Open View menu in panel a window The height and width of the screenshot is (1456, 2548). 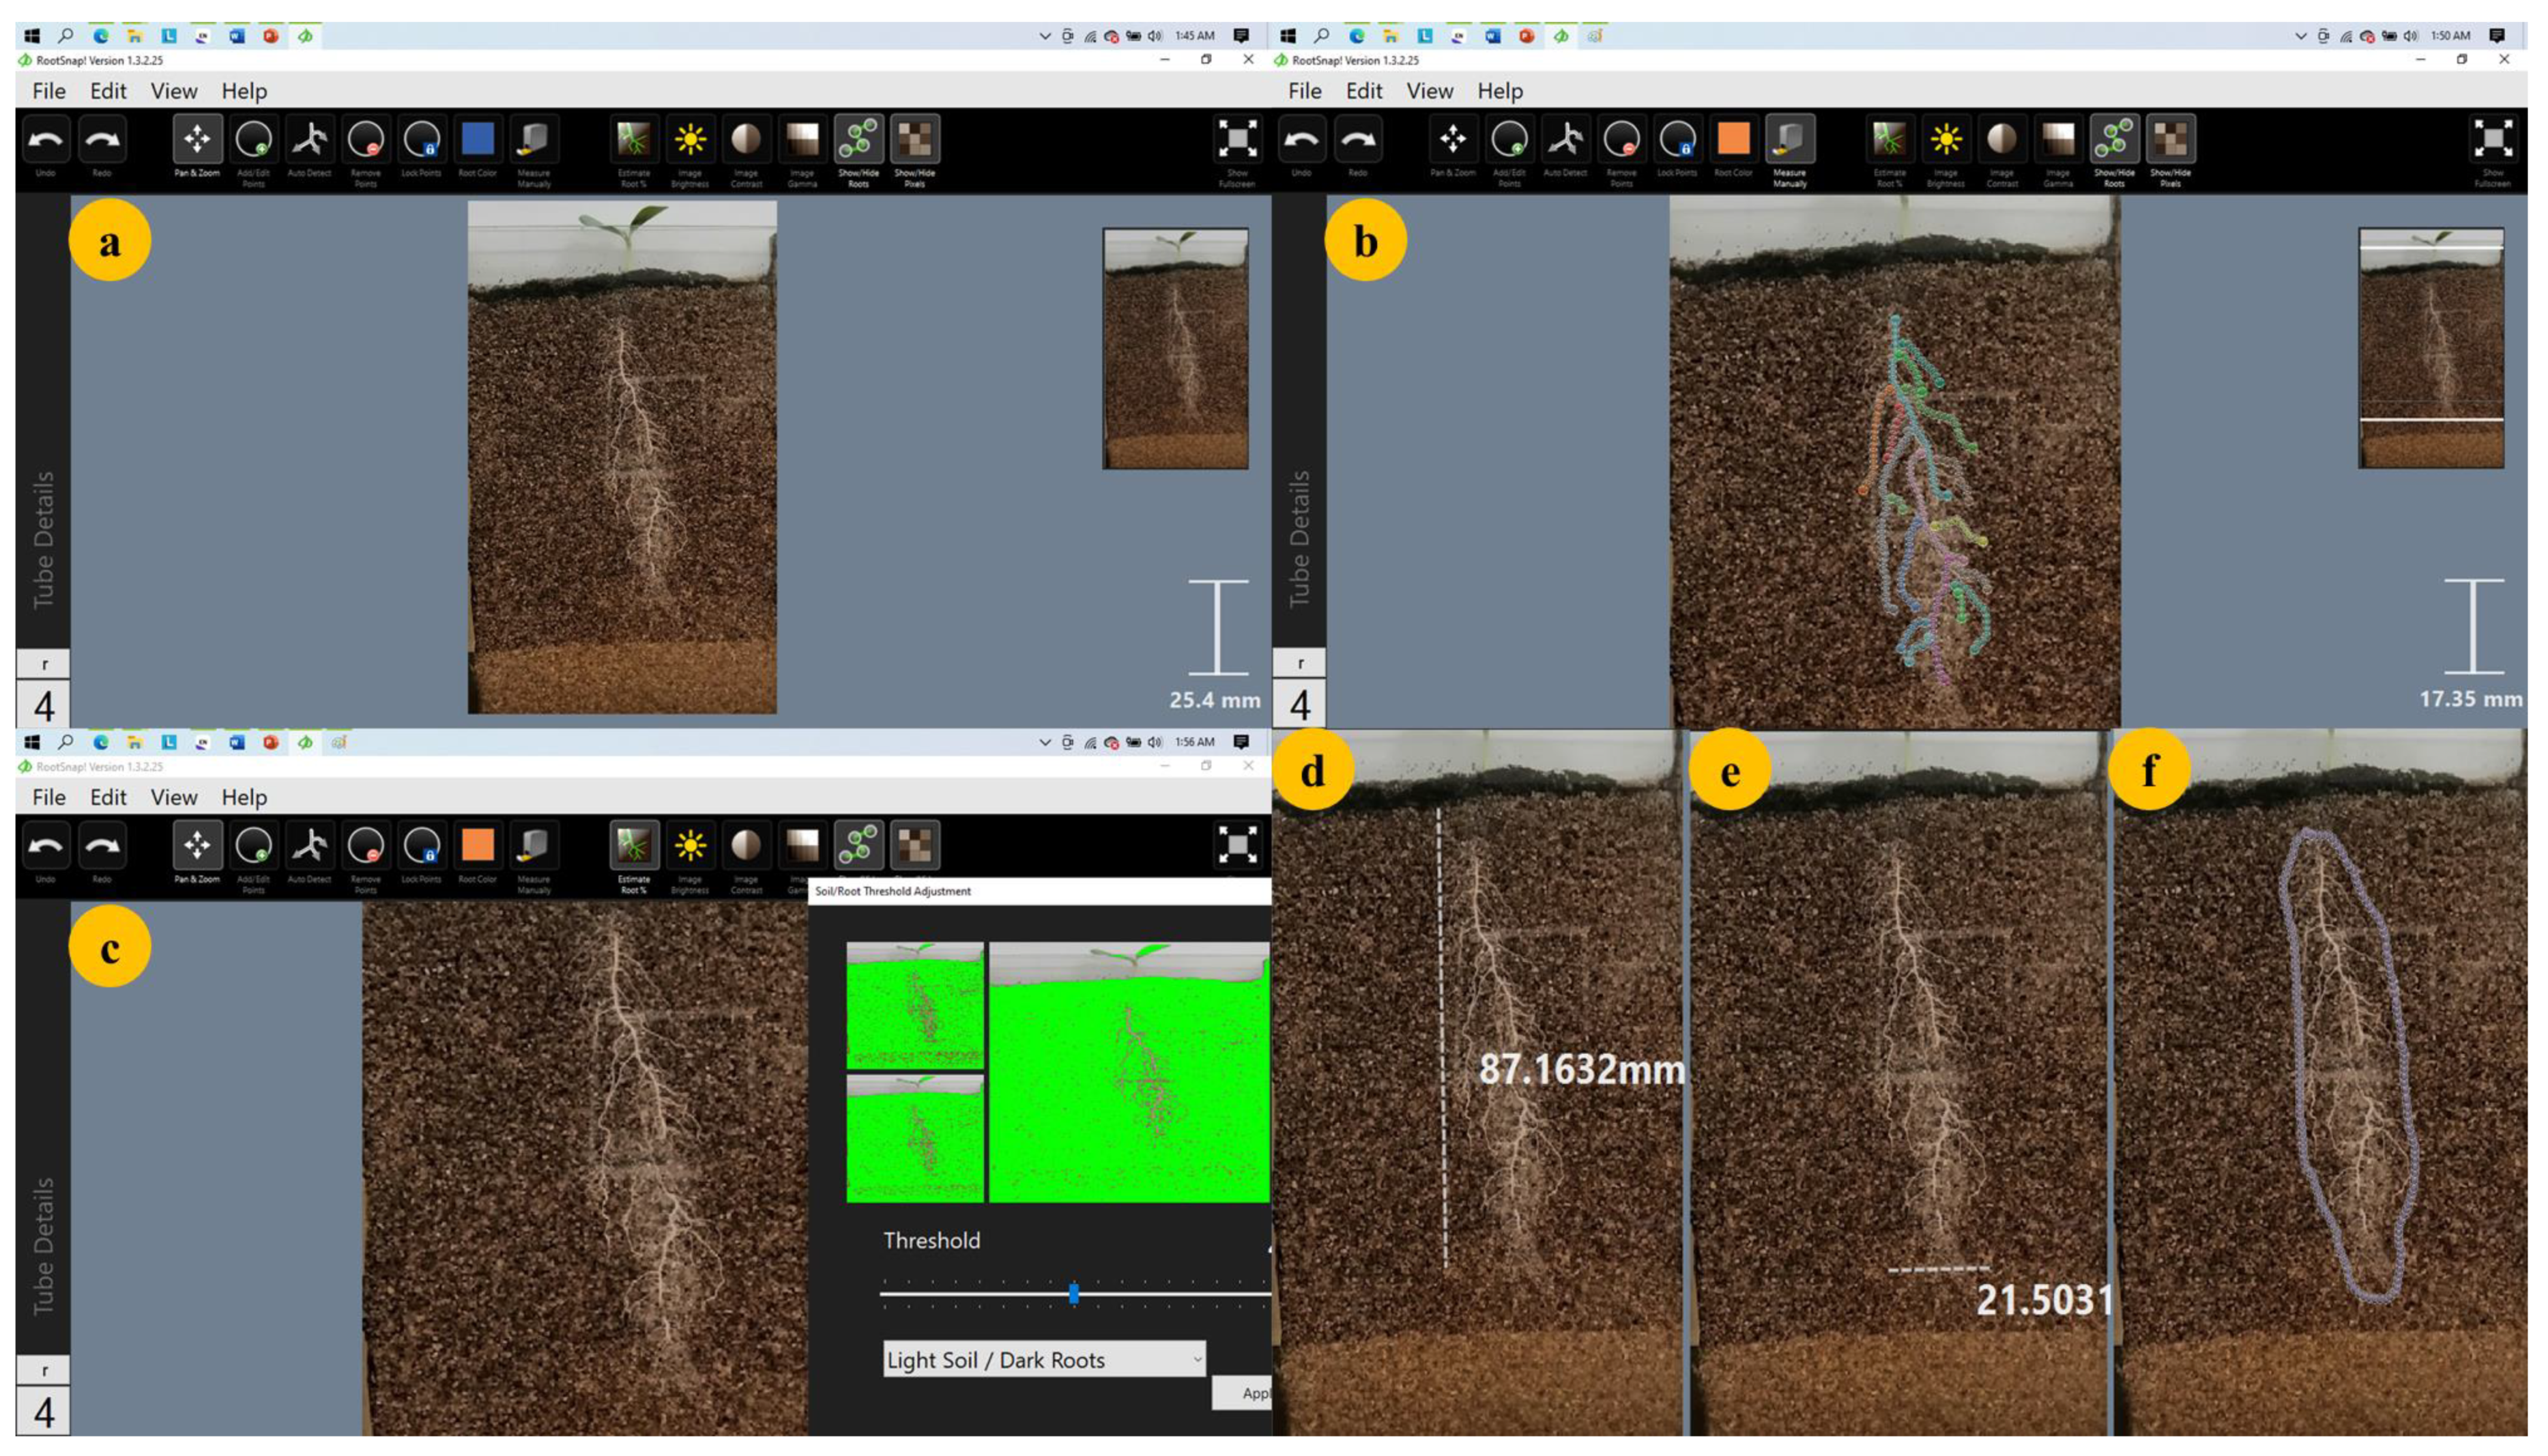(173, 91)
